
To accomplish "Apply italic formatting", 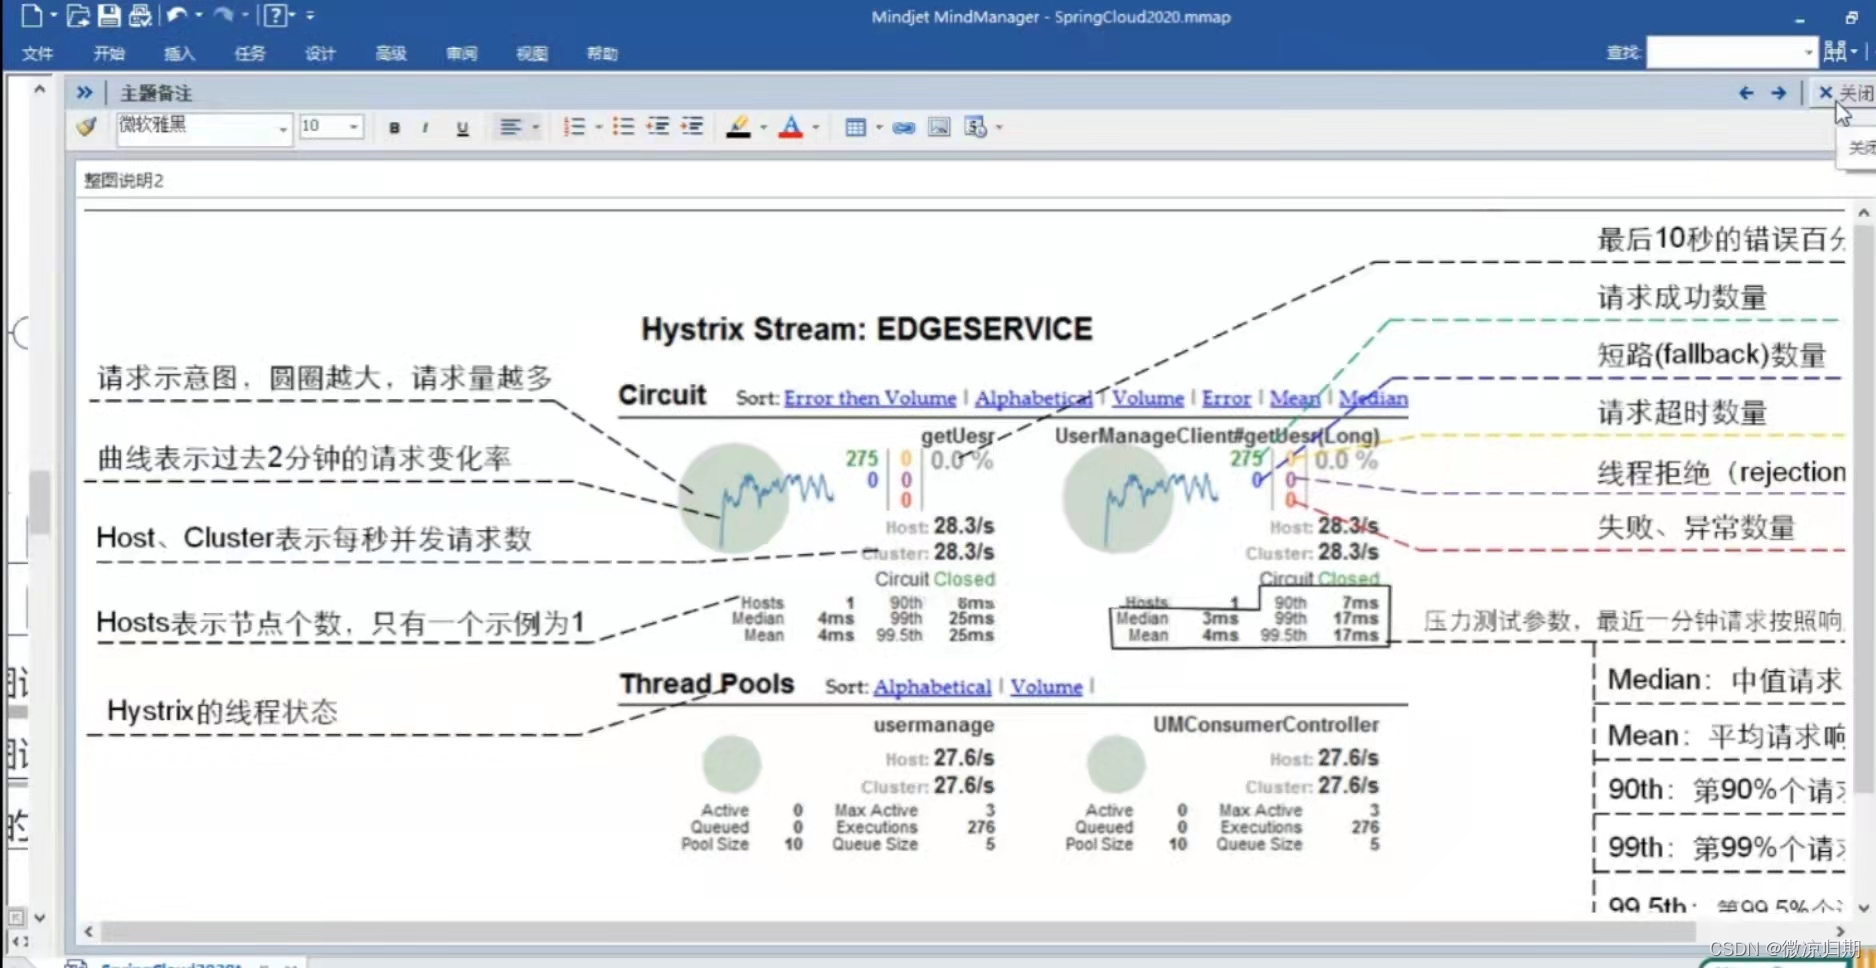I will click(426, 128).
